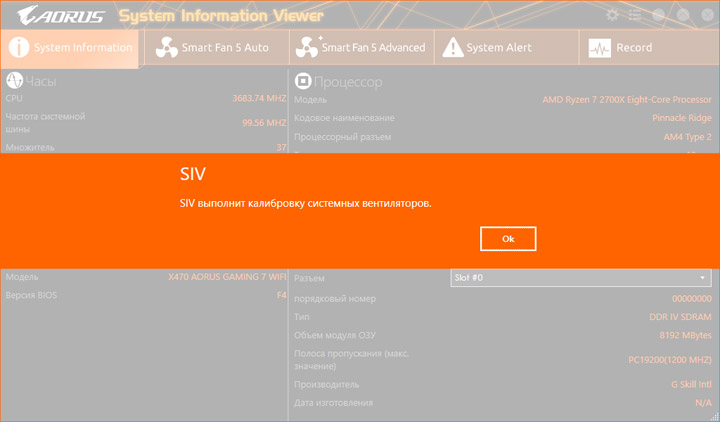Select CPU frequency value 3683.74 MHZ
This screenshot has width=720, height=422.
pos(259,98)
